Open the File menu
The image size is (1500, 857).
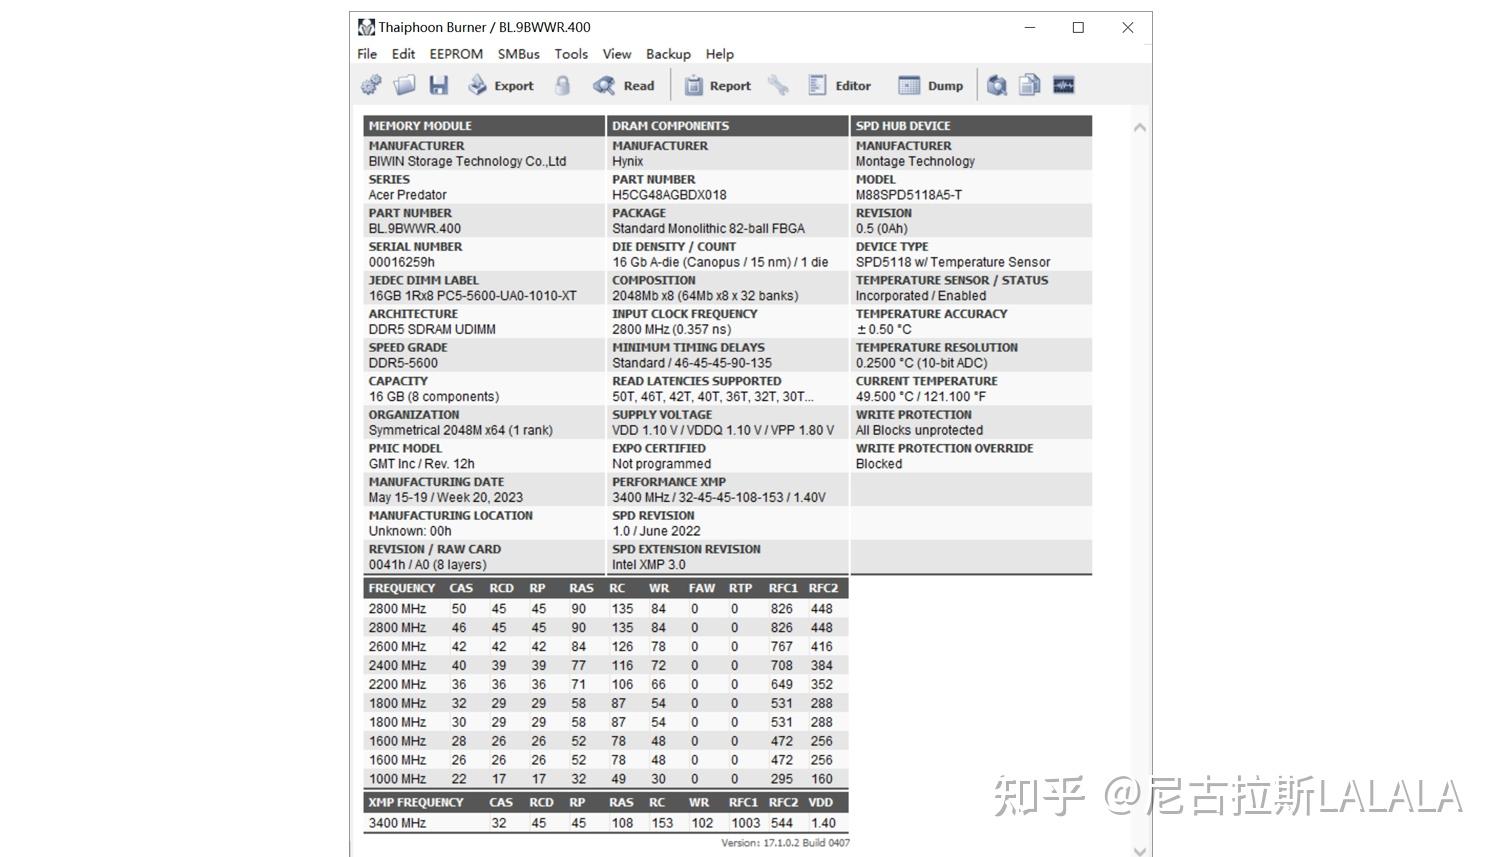tap(368, 54)
